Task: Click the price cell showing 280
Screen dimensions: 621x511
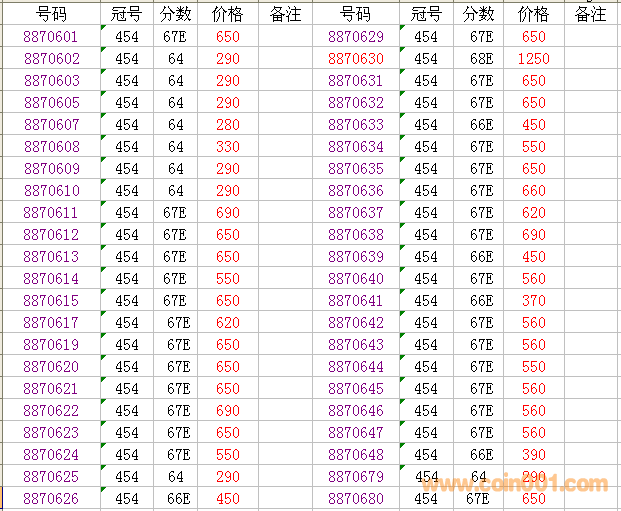Action: pos(228,125)
